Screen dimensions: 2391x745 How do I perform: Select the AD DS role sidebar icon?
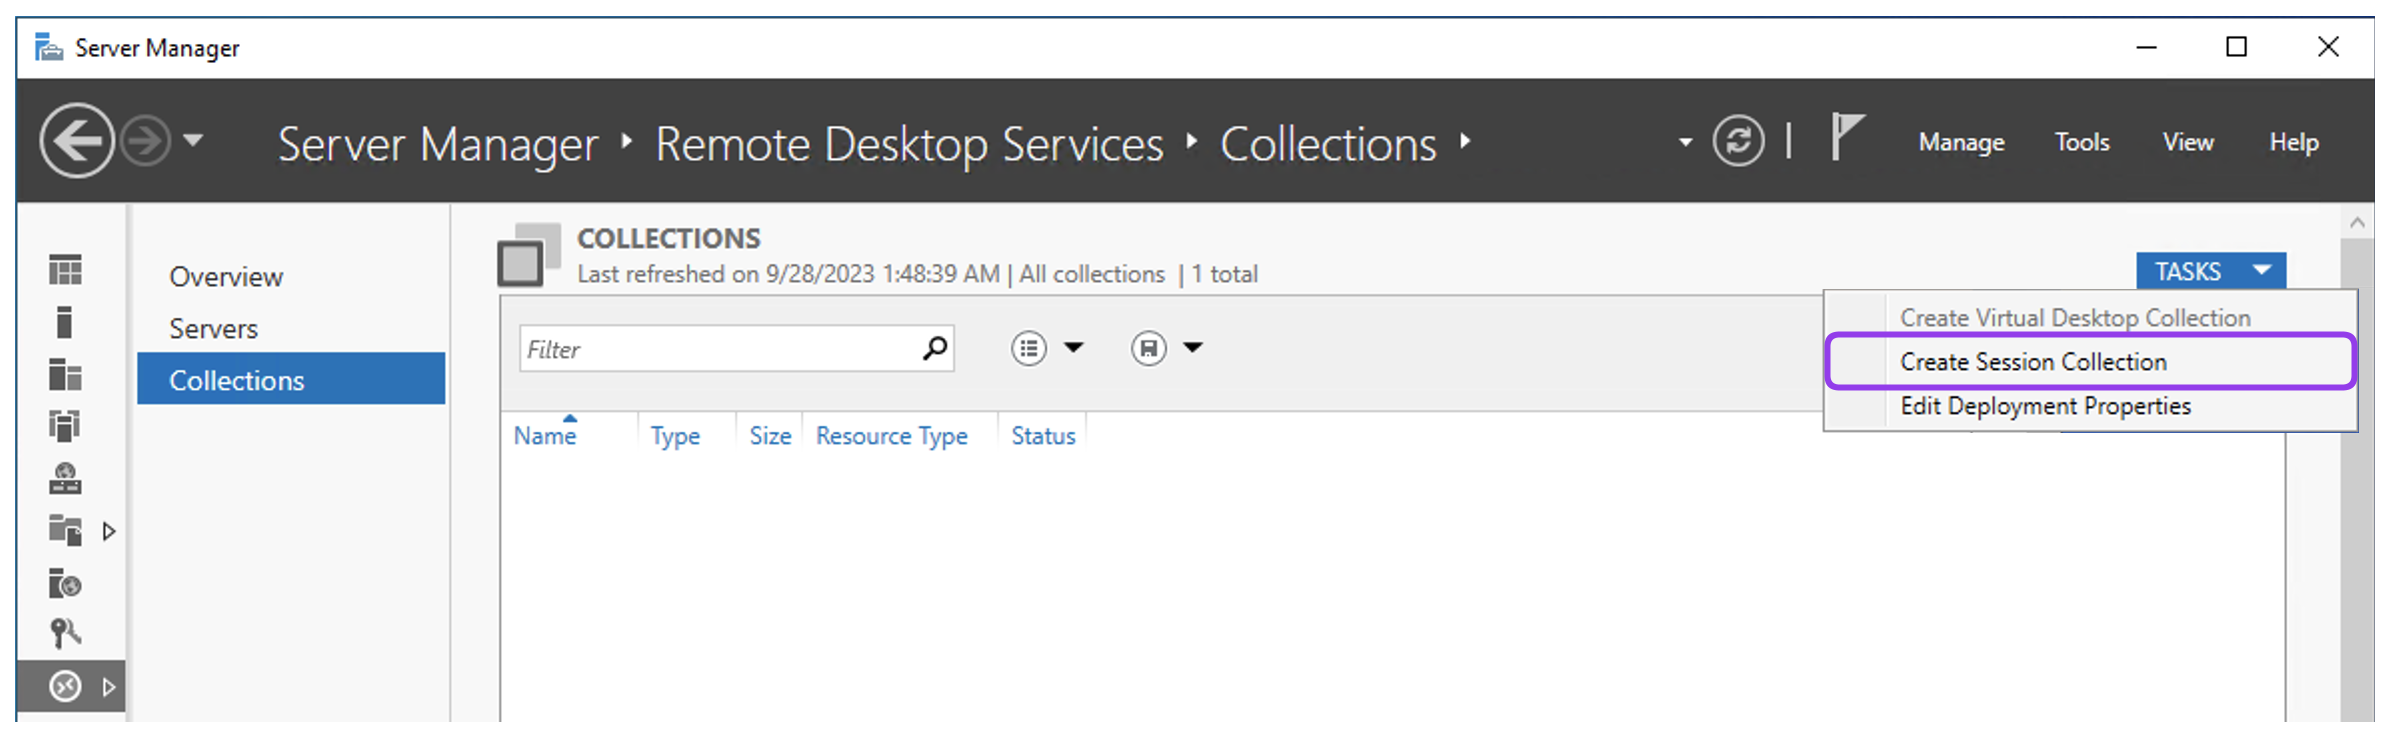[x=65, y=426]
